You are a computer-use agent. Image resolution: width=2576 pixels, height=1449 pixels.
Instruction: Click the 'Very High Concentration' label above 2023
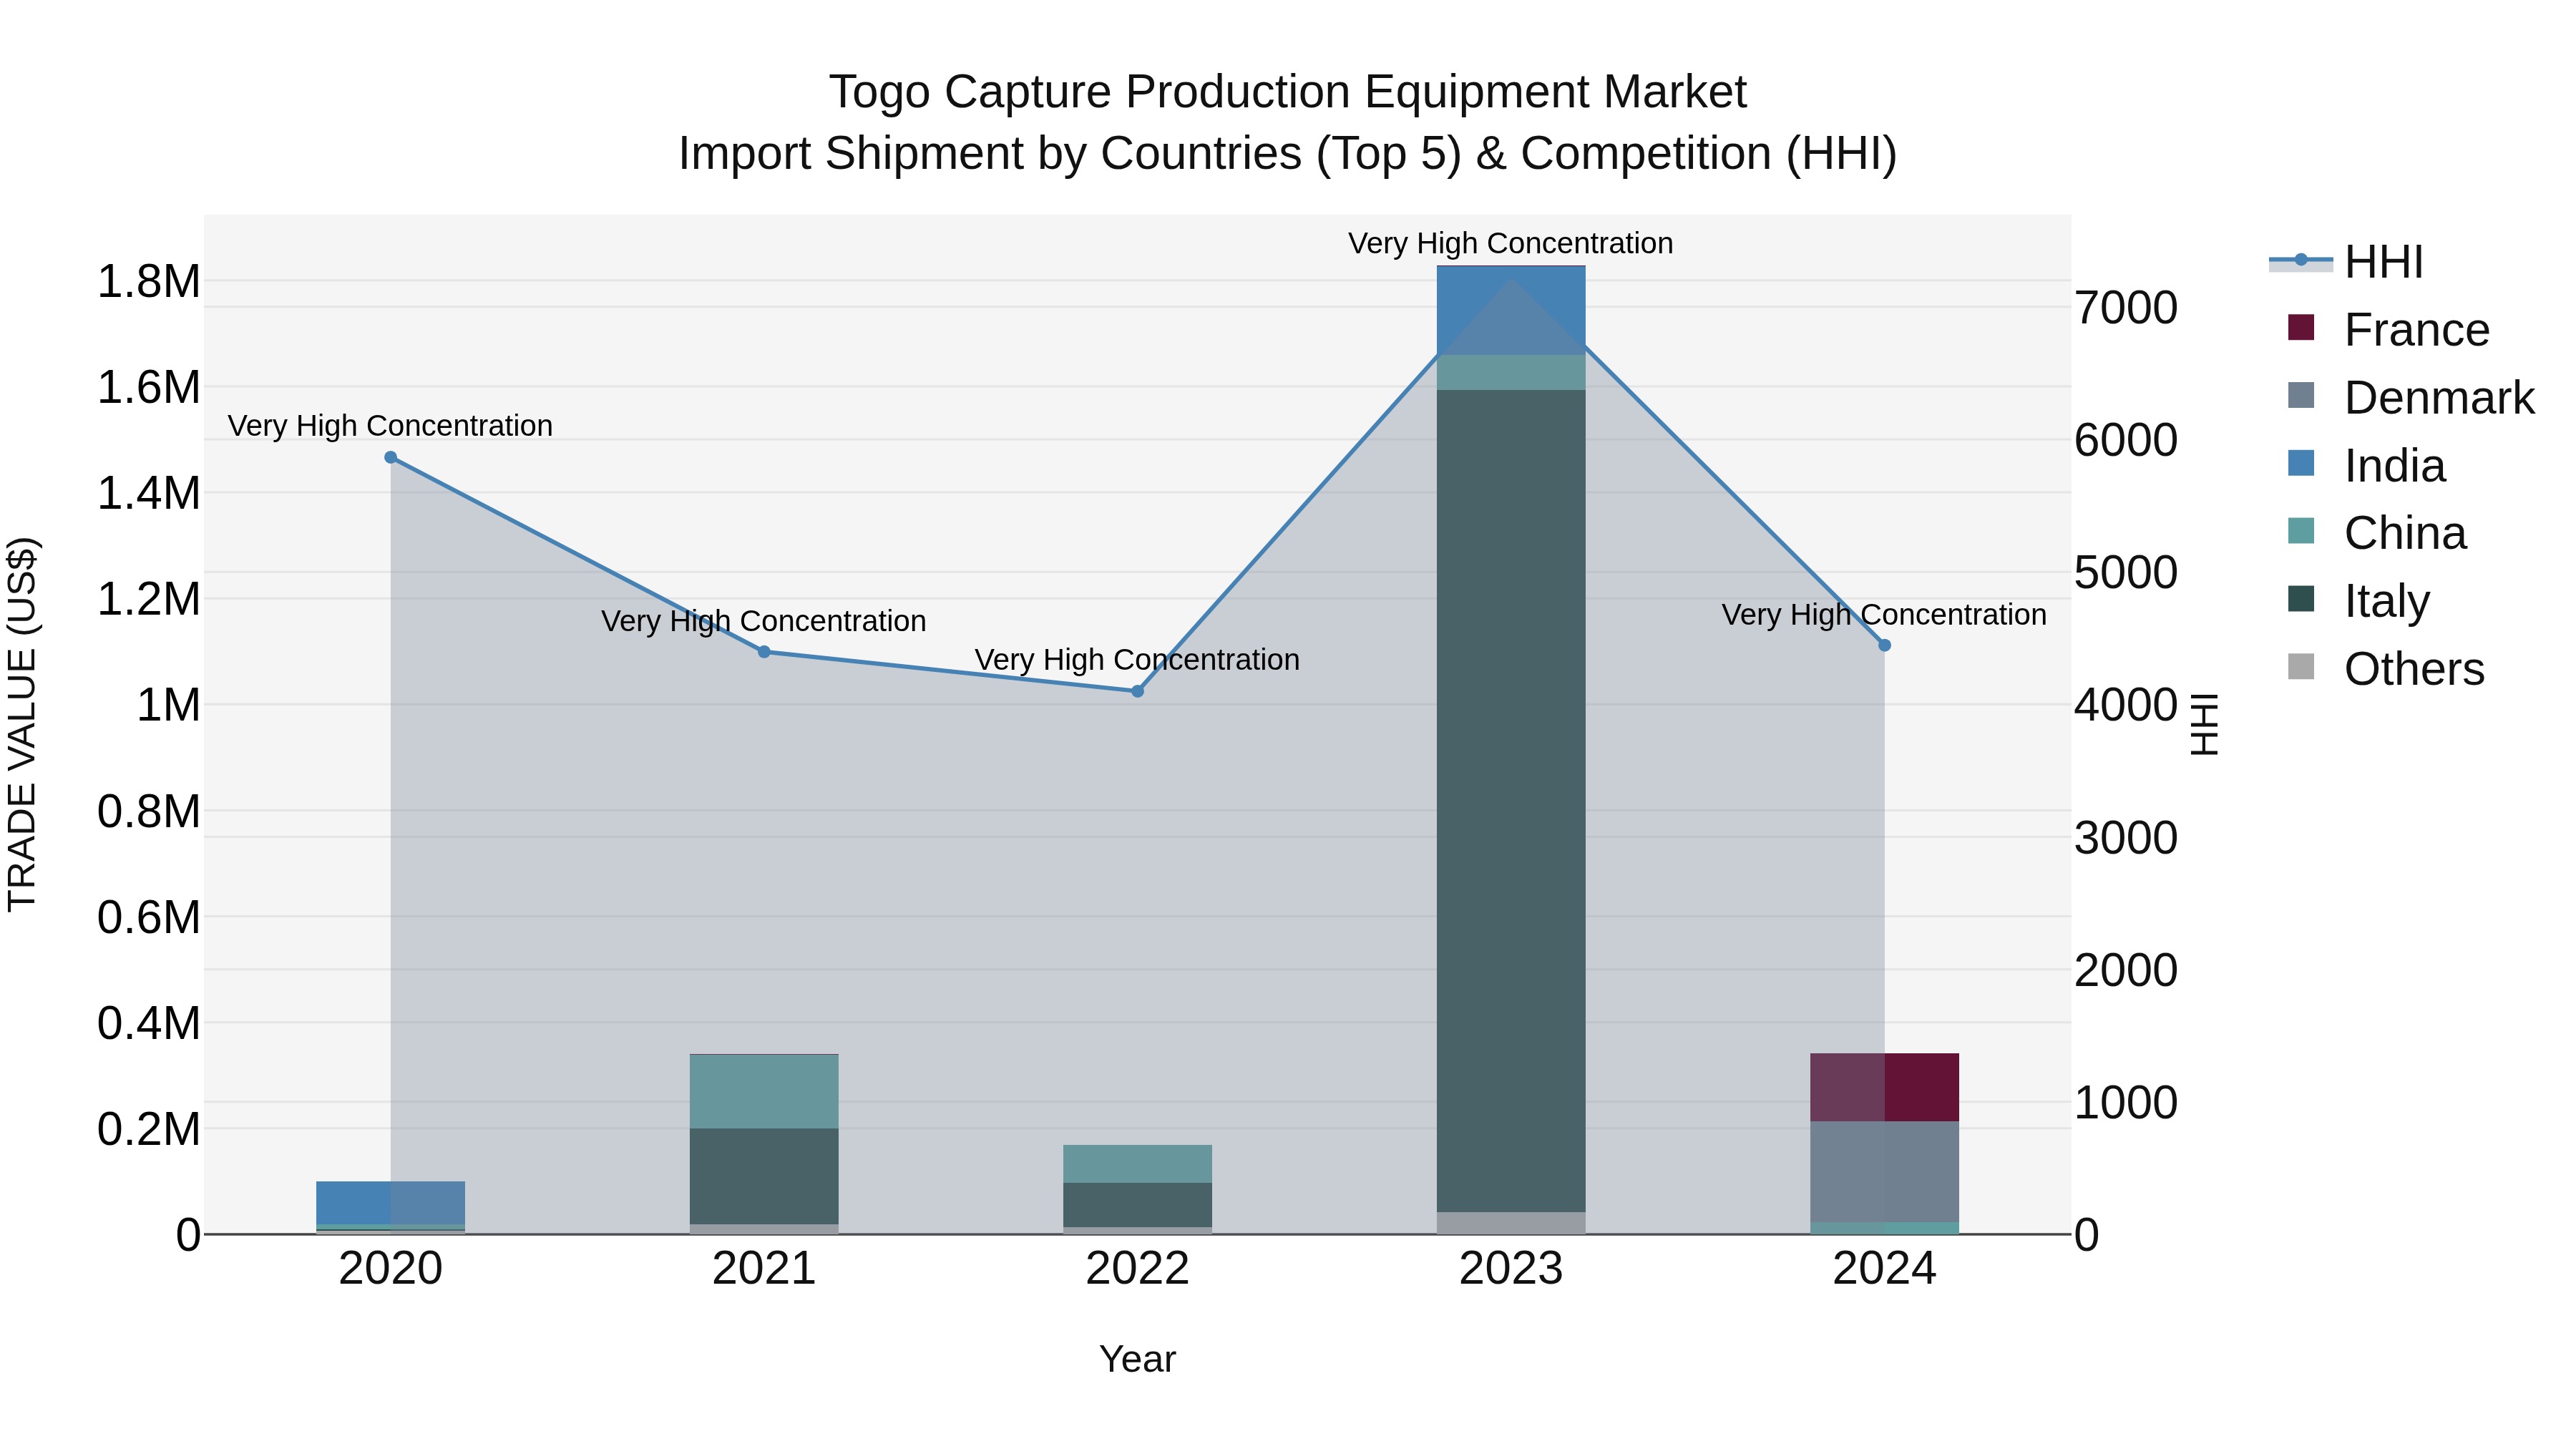pos(1511,243)
